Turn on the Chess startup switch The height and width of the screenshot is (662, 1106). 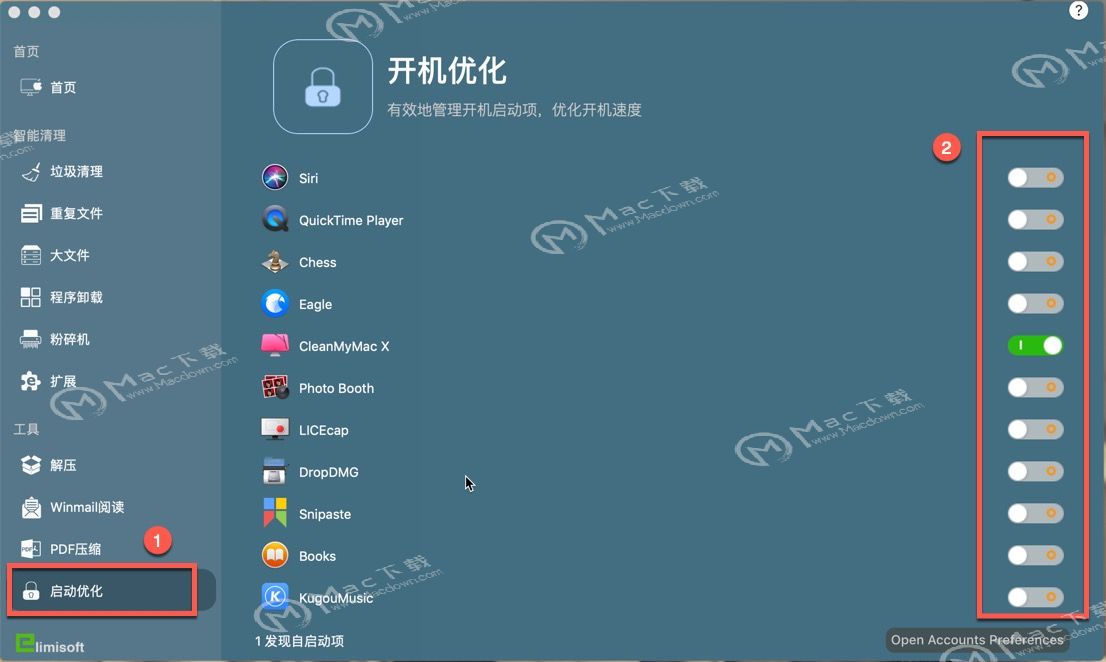coord(1035,262)
